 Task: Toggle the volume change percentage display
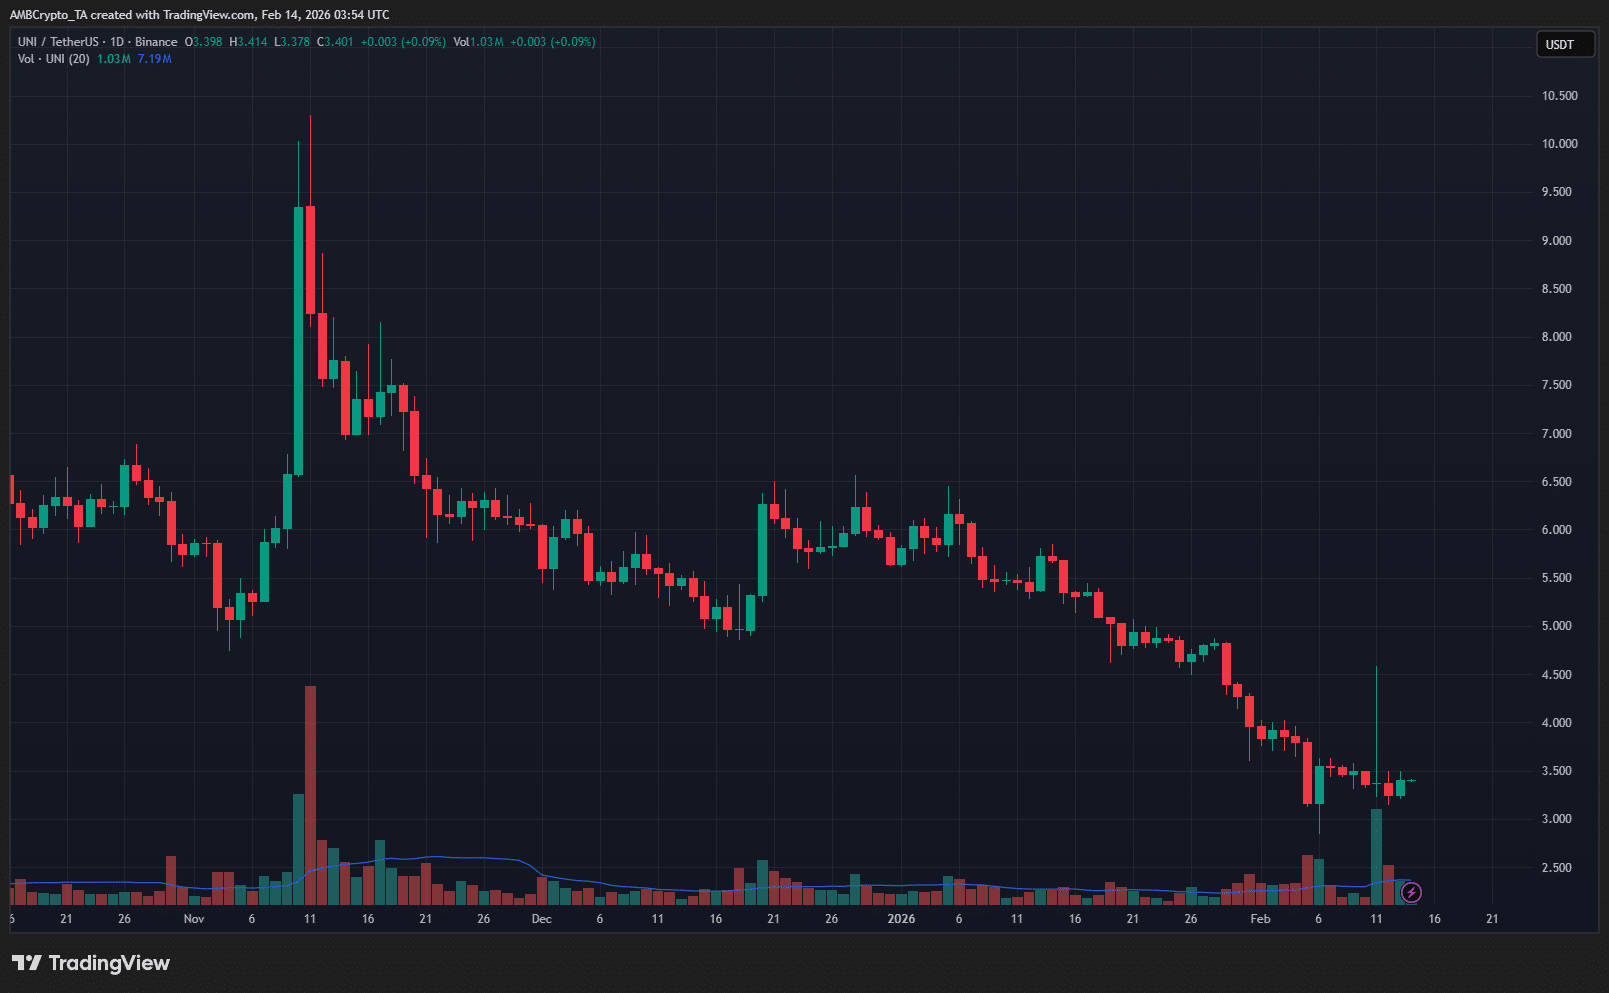tap(570, 42)
